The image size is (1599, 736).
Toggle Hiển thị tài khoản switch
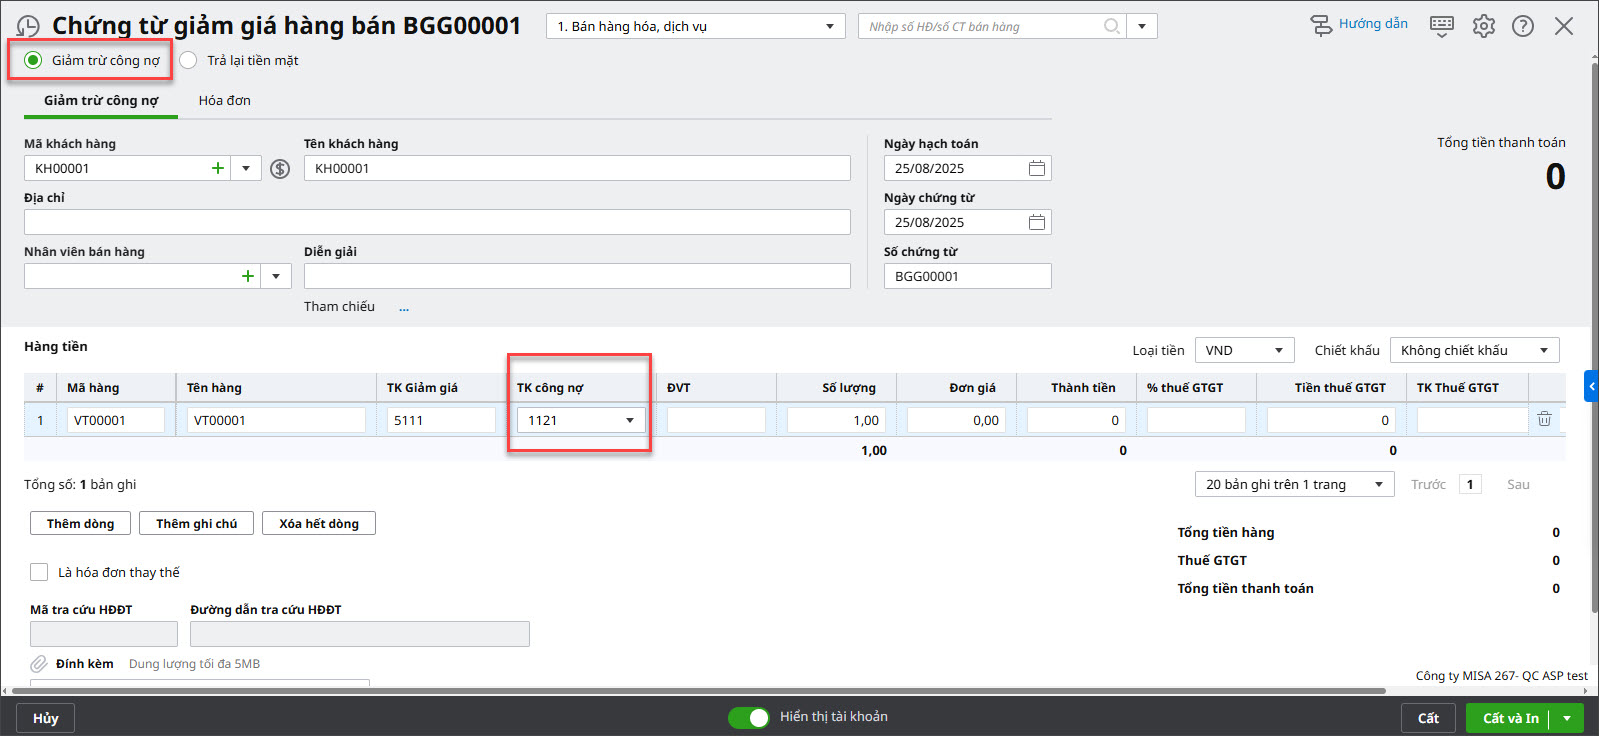pos(748,717)
